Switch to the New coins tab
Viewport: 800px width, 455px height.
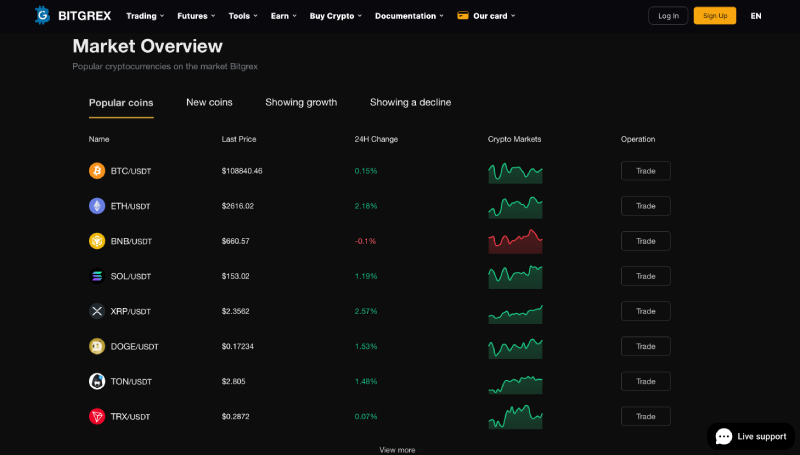tap(209, 103)
